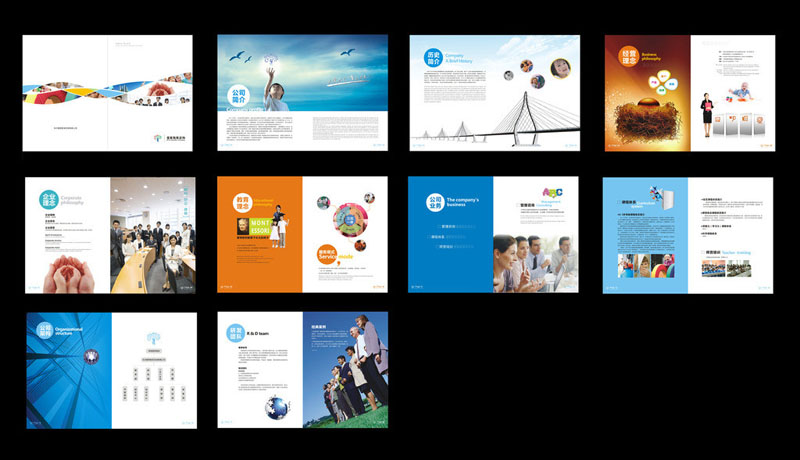Image resolution: width=800 pixels, height=460 pixels.
Task: Open the cable bridge history spread
Action: point(494,93)
